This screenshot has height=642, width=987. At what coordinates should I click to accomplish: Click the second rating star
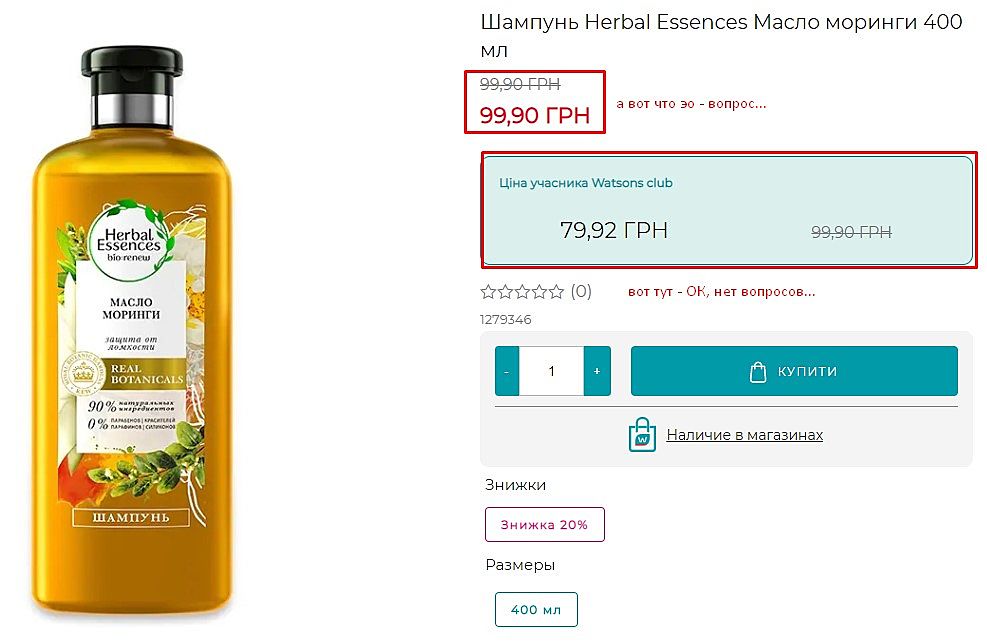(505, 292)
